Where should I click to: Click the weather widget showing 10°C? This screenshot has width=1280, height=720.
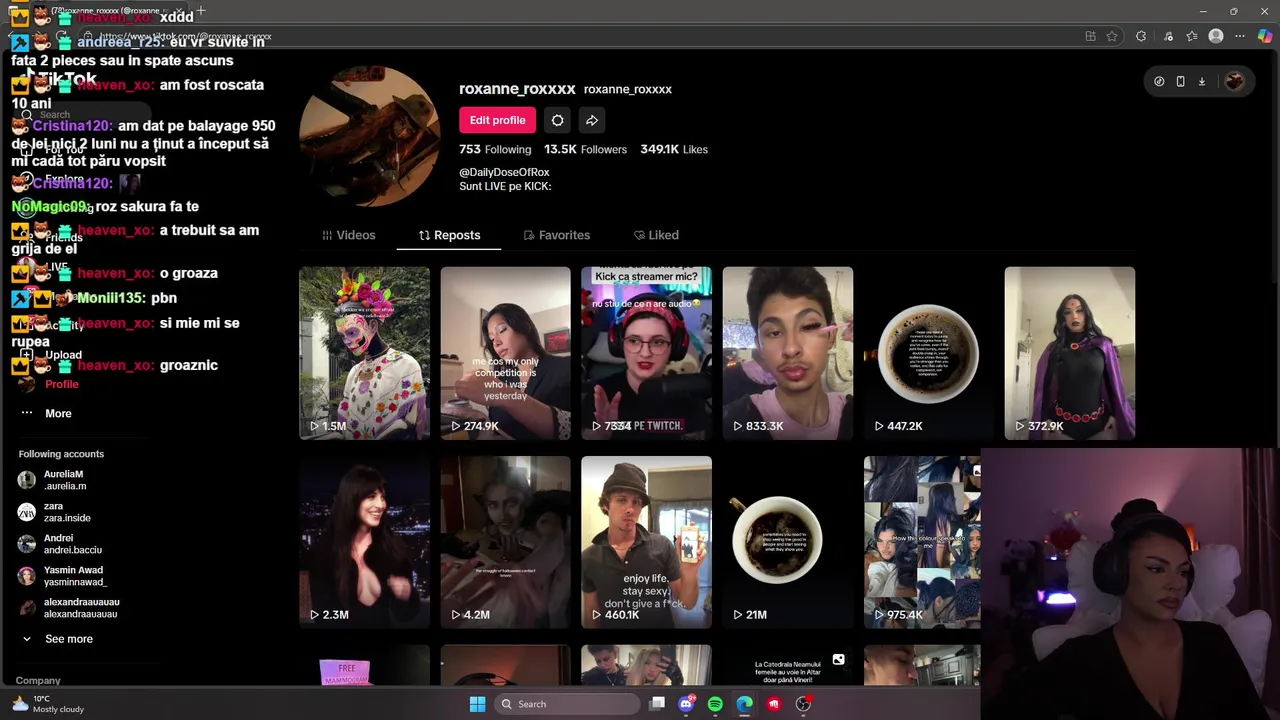[48, 704]
